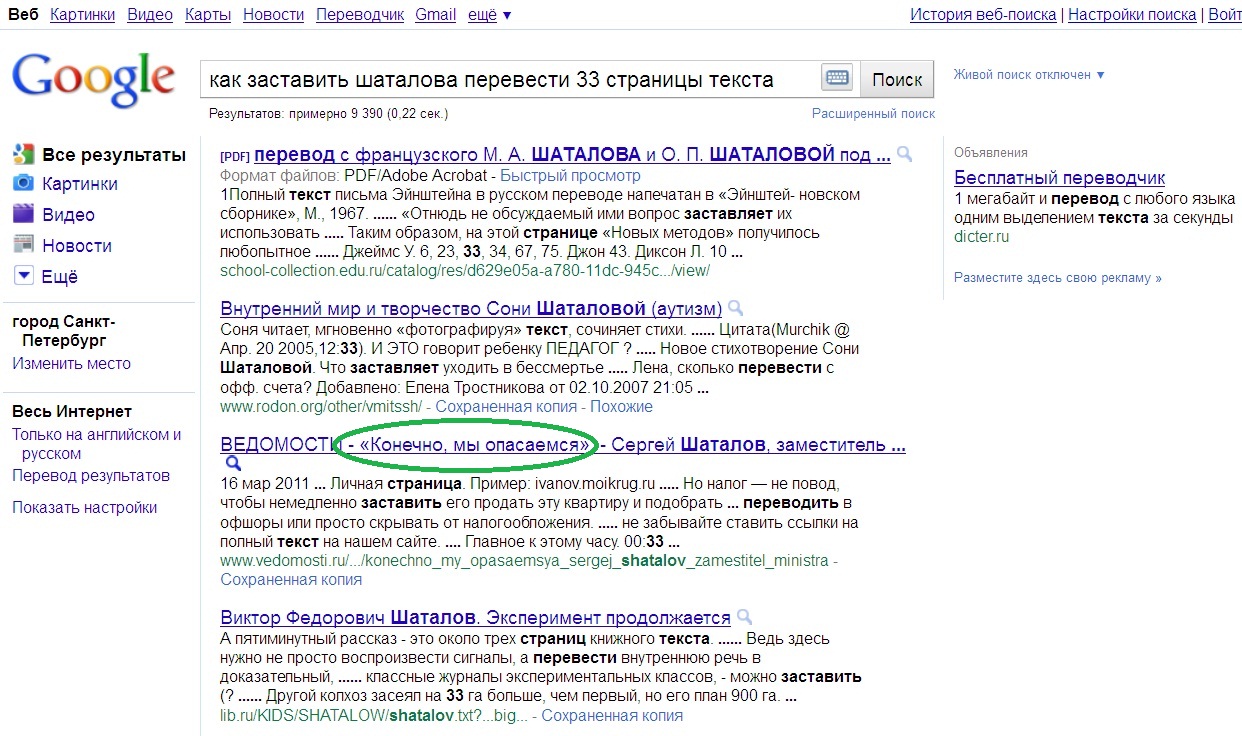Open the on-screen keyboard icon
Screen dimensions: 1242x736
836,79
